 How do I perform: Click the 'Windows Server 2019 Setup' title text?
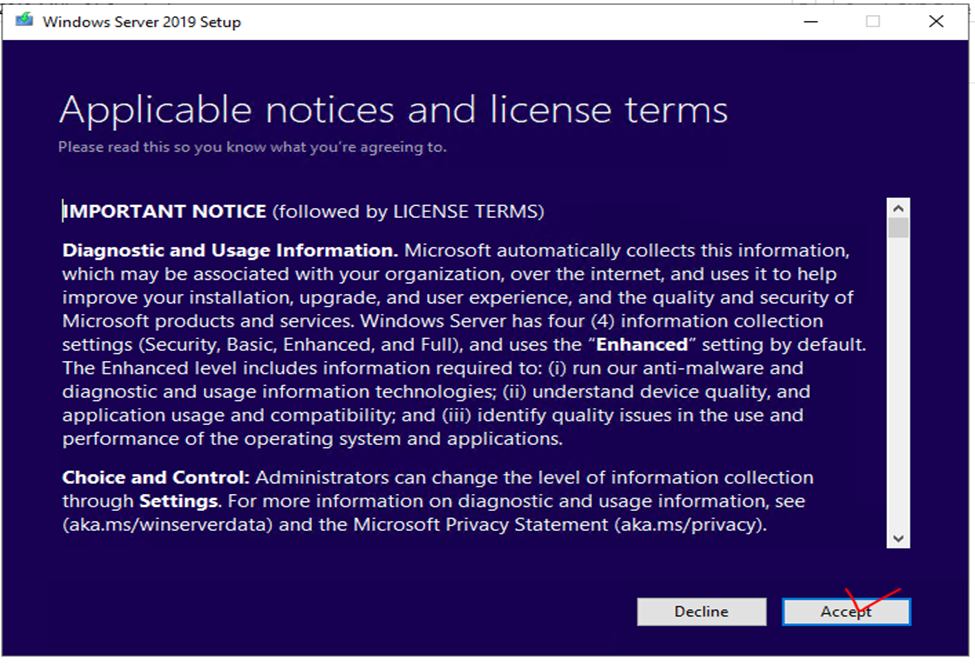point(141,21)
